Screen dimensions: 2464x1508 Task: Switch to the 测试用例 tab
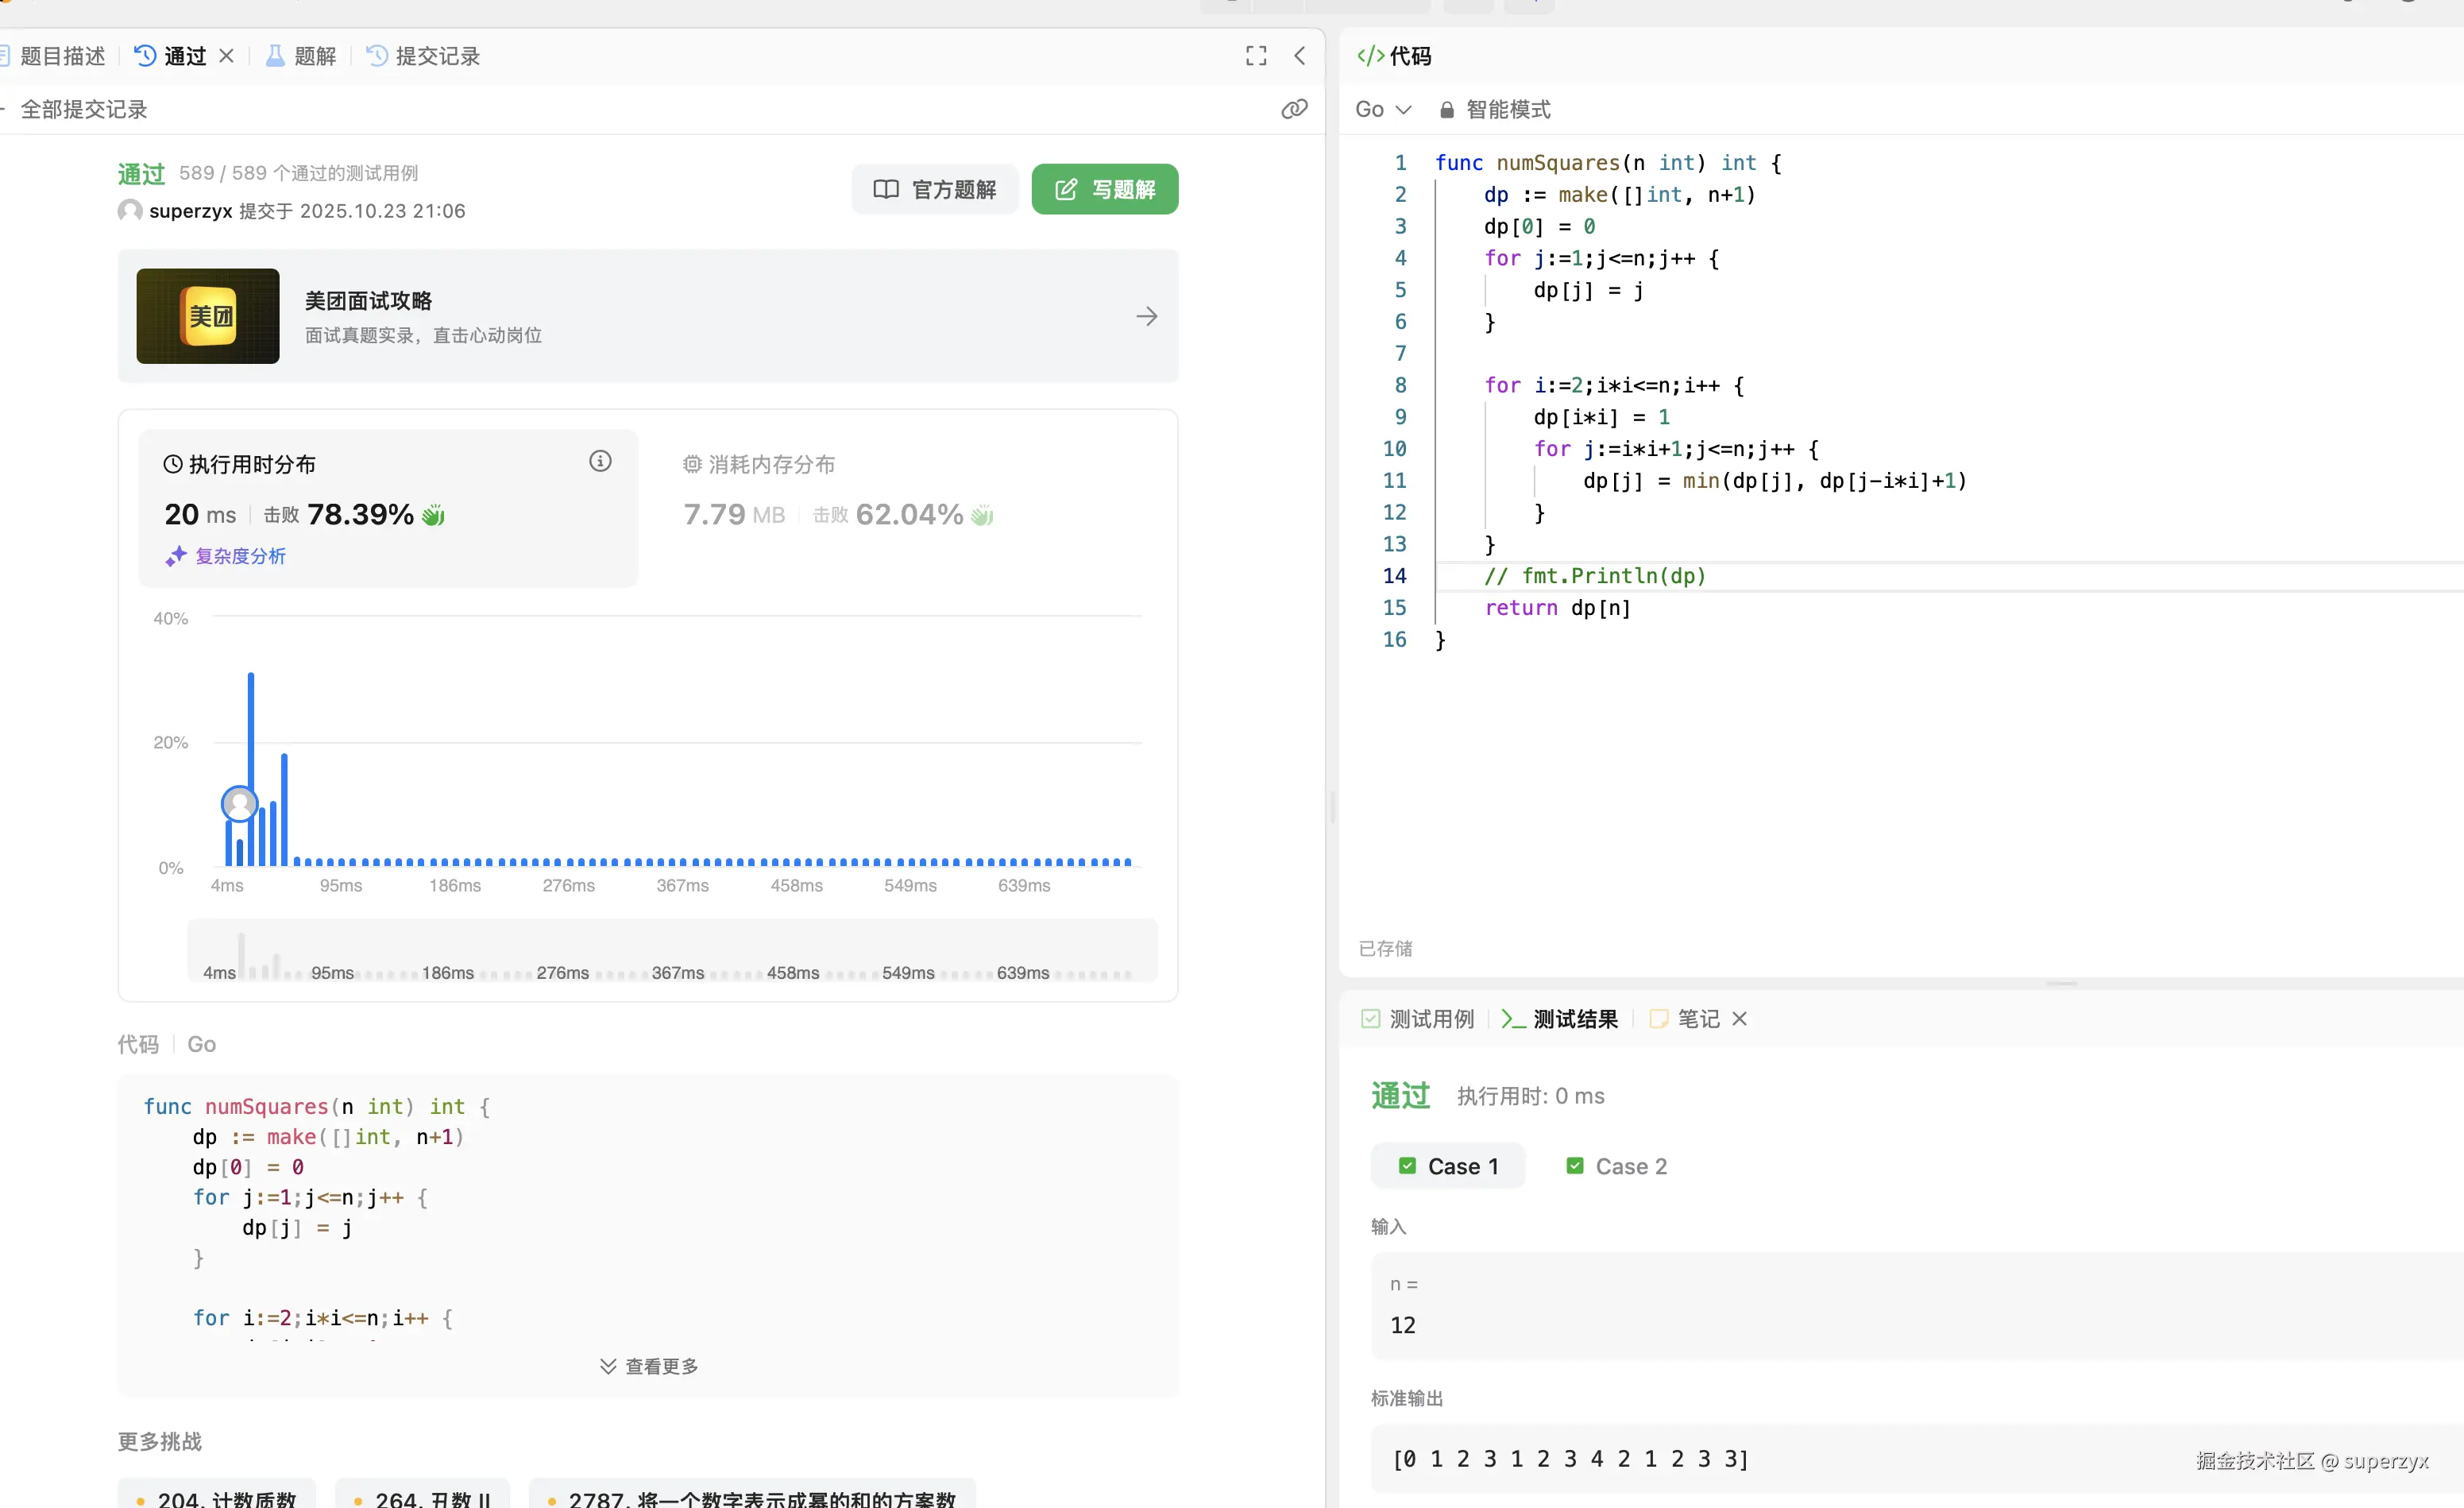tap(1418, 1018)
